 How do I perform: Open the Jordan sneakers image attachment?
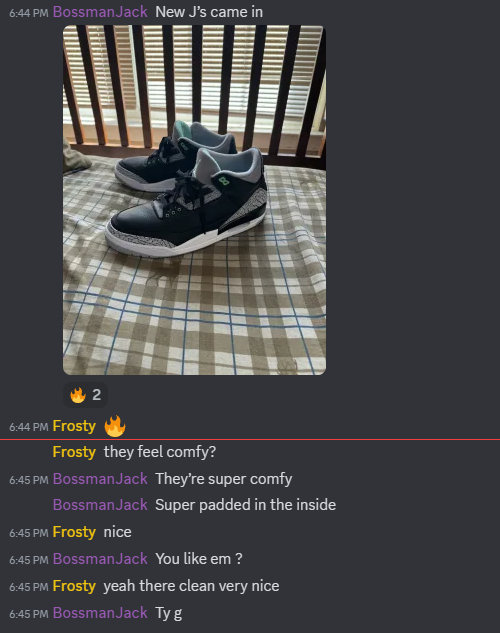[195, 200]
